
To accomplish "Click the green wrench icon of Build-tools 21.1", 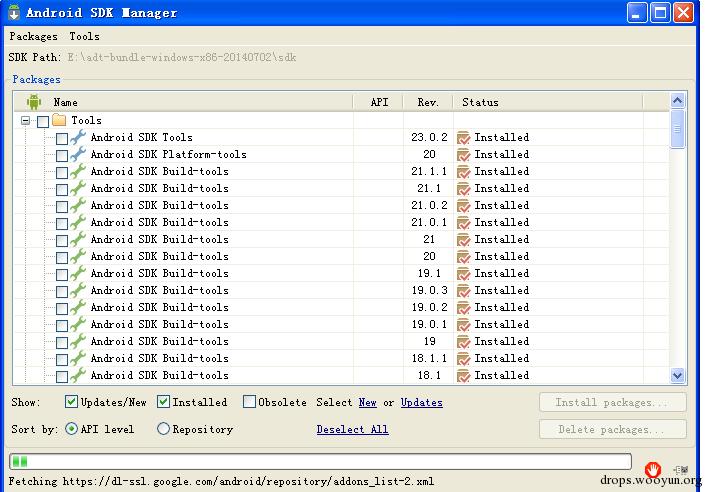I will pyautogui.click(x=78, y=188).
